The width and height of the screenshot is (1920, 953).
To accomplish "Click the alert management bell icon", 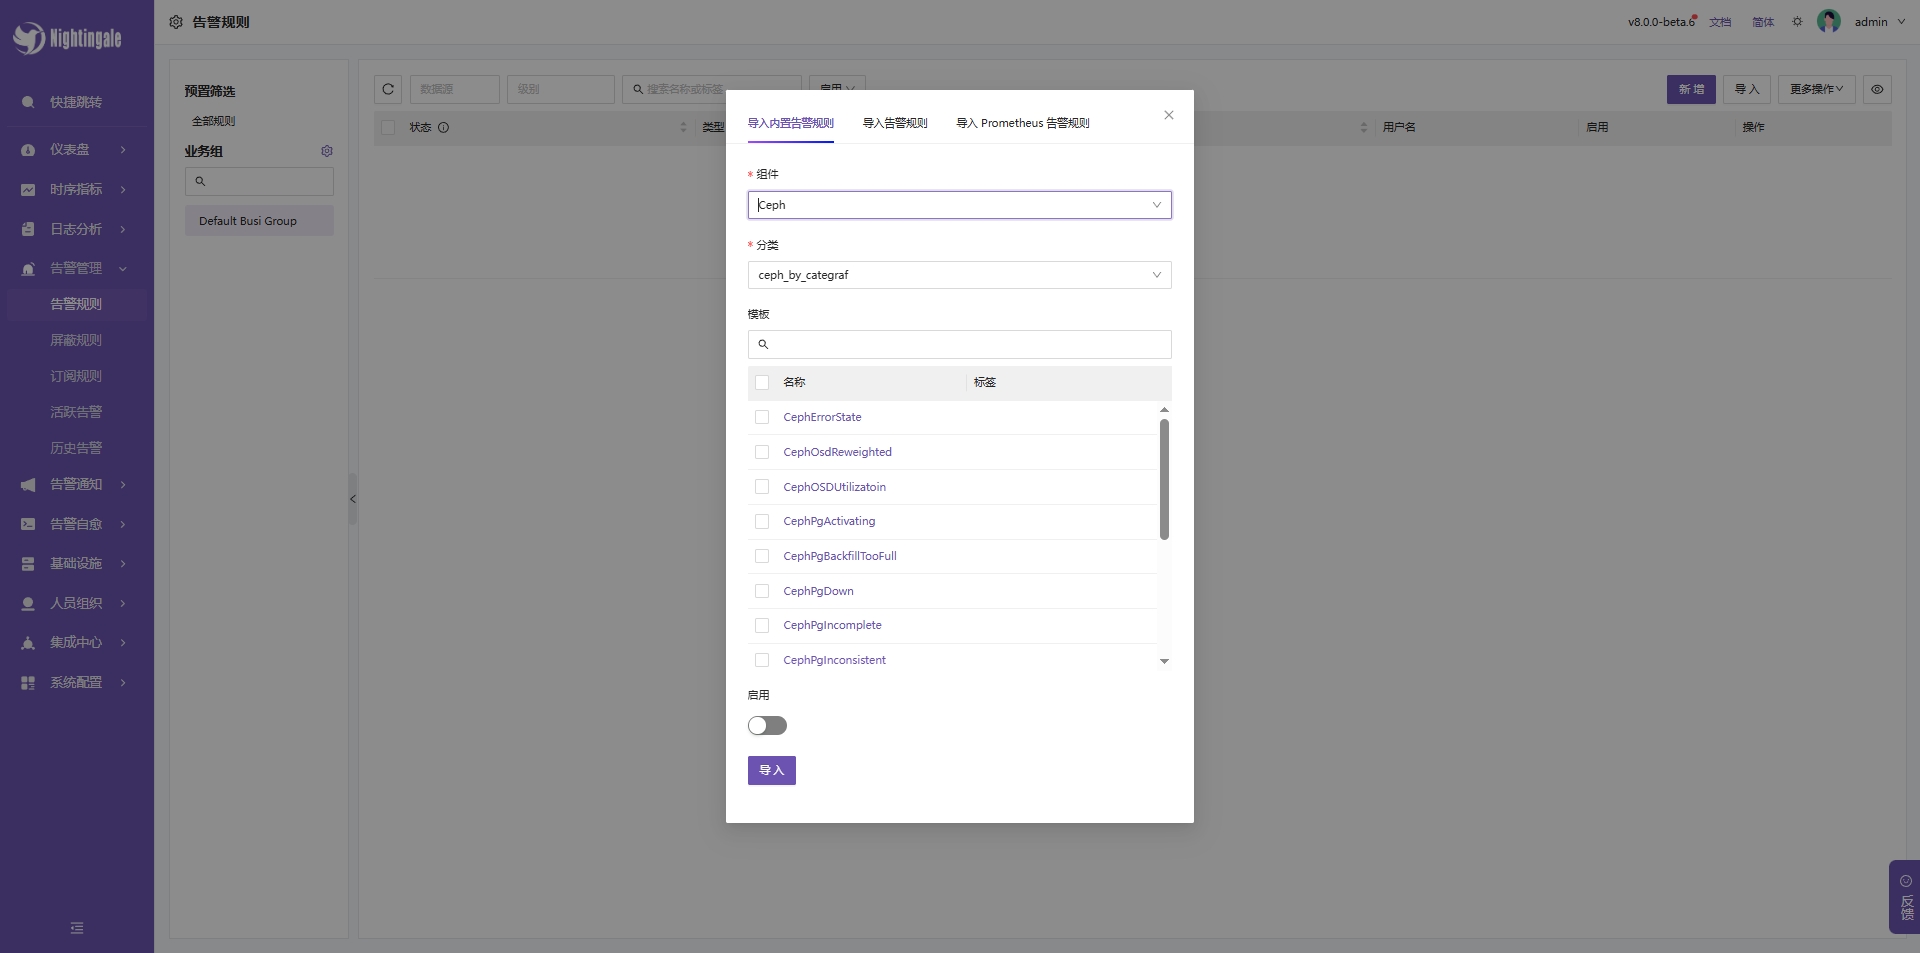I will click(x=28, y=269).
